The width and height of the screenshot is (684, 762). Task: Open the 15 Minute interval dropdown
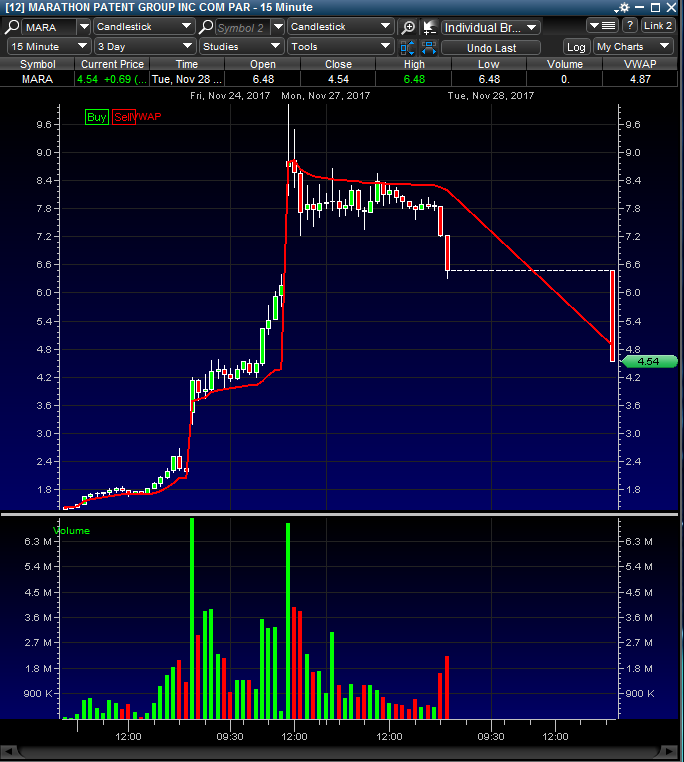tap(49, 47)
